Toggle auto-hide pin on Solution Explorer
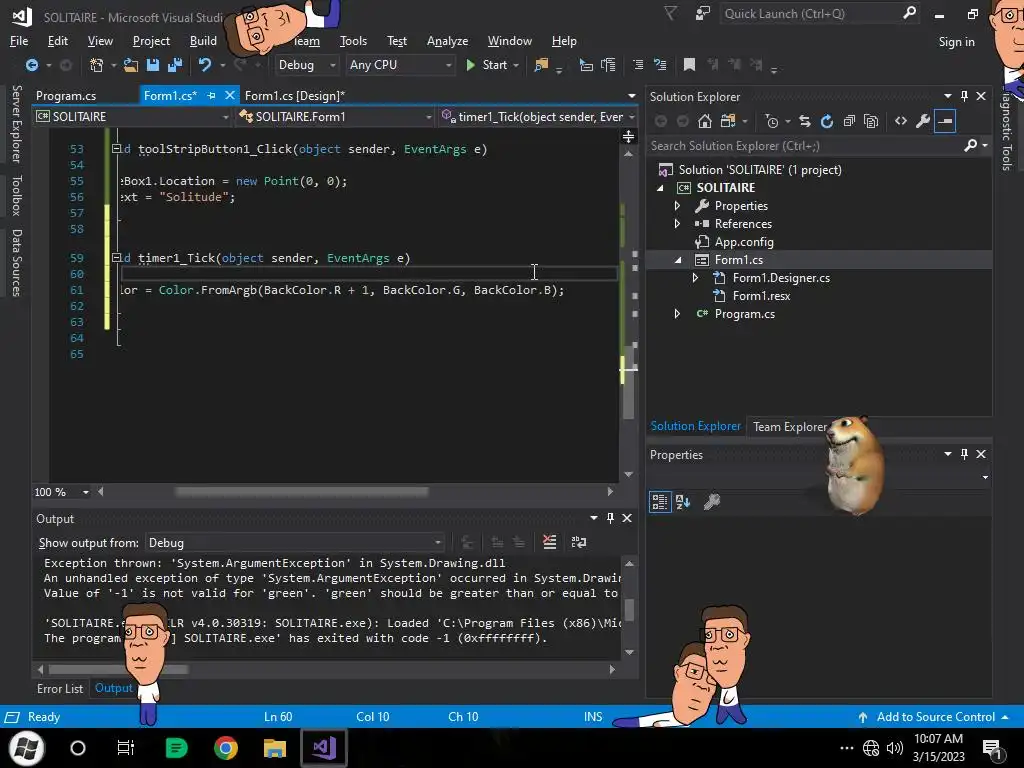The width and height of the screenshot is (1024, 768). [964, 96]
